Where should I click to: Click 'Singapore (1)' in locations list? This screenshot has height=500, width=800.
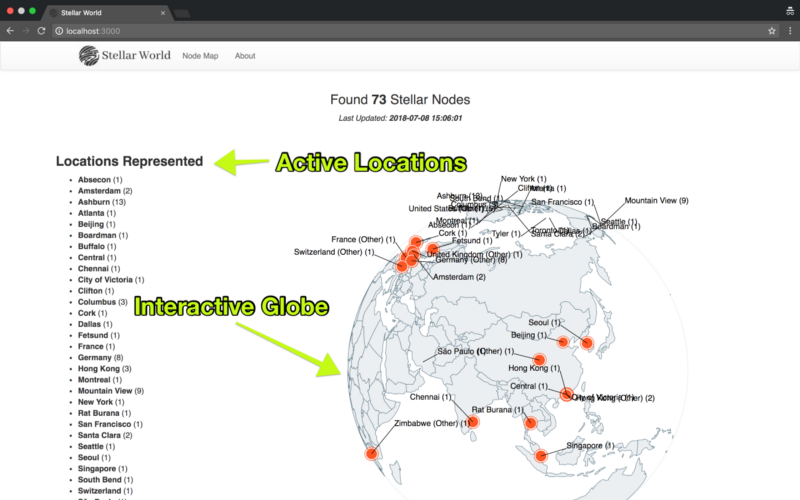tap(103, 469)
